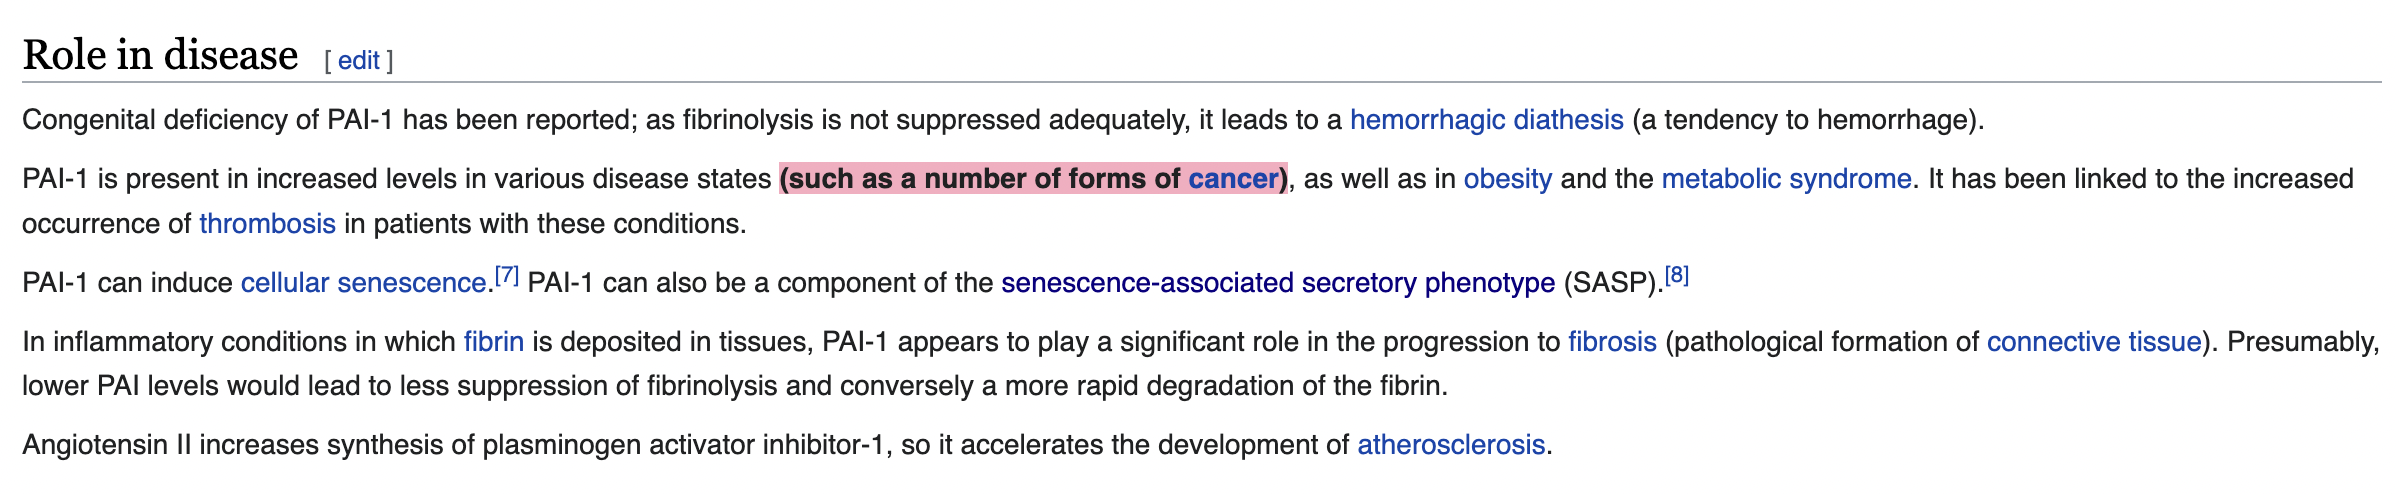Open the atherosclerosis link
The image size is (2396, 494).
click(x=1450, y=445)
